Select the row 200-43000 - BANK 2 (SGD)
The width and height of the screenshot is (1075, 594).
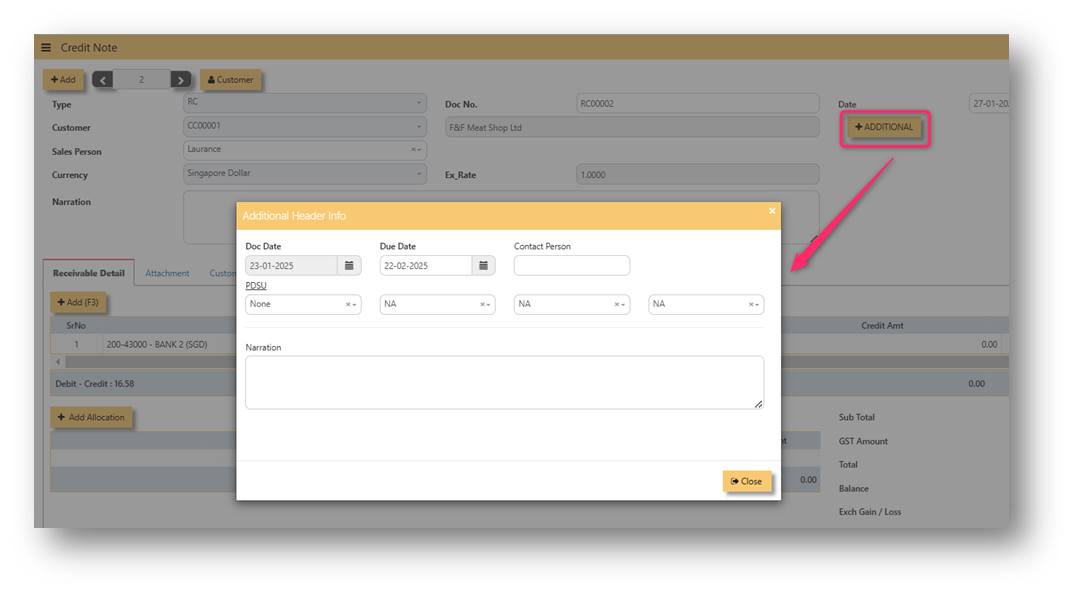point(156,344)
